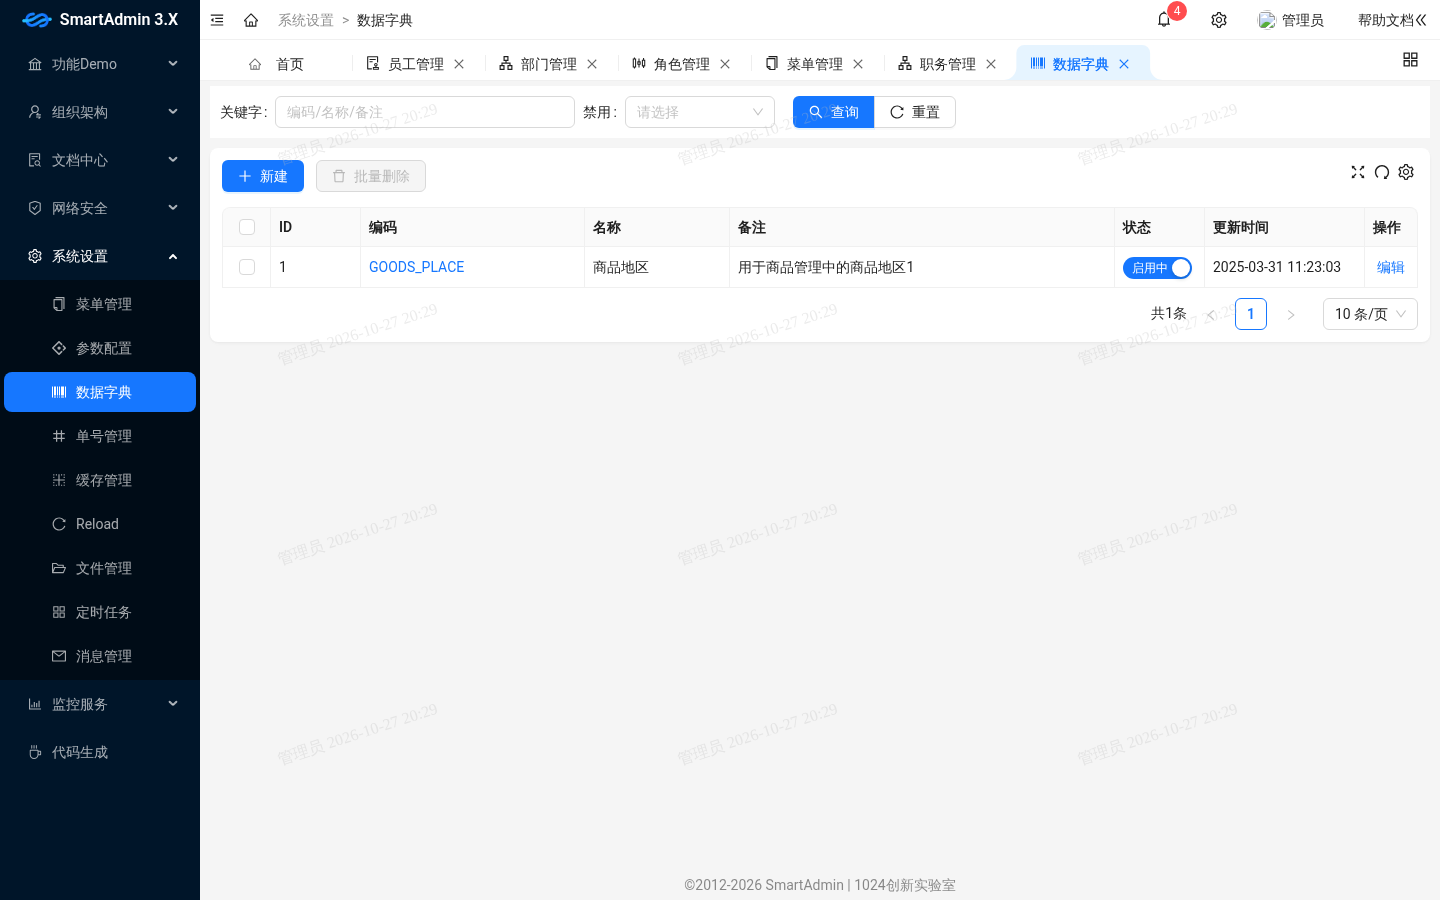The width and height of the screenshot is (1440, 900).
Task: Close the 员工管理 tab
Action: click(x=459, y=64)
